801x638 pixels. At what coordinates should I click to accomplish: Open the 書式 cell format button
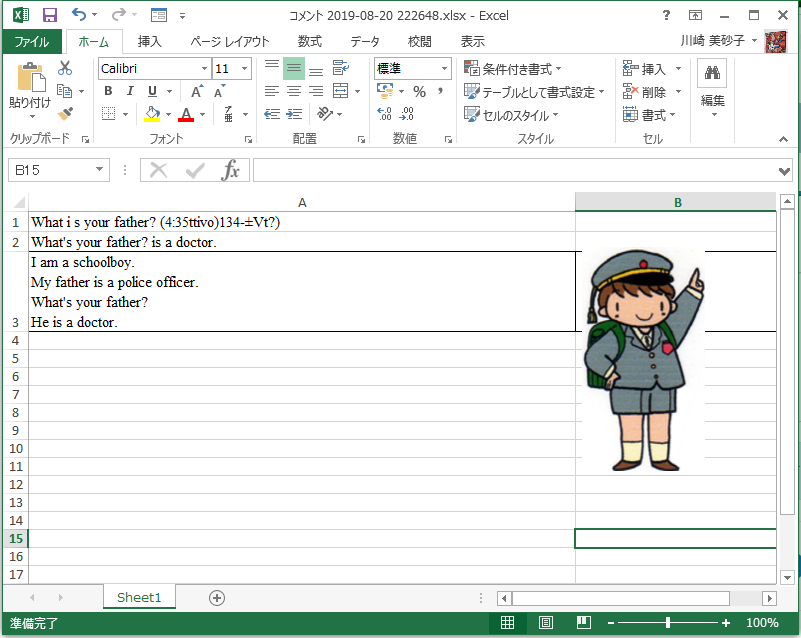(650, 115)
